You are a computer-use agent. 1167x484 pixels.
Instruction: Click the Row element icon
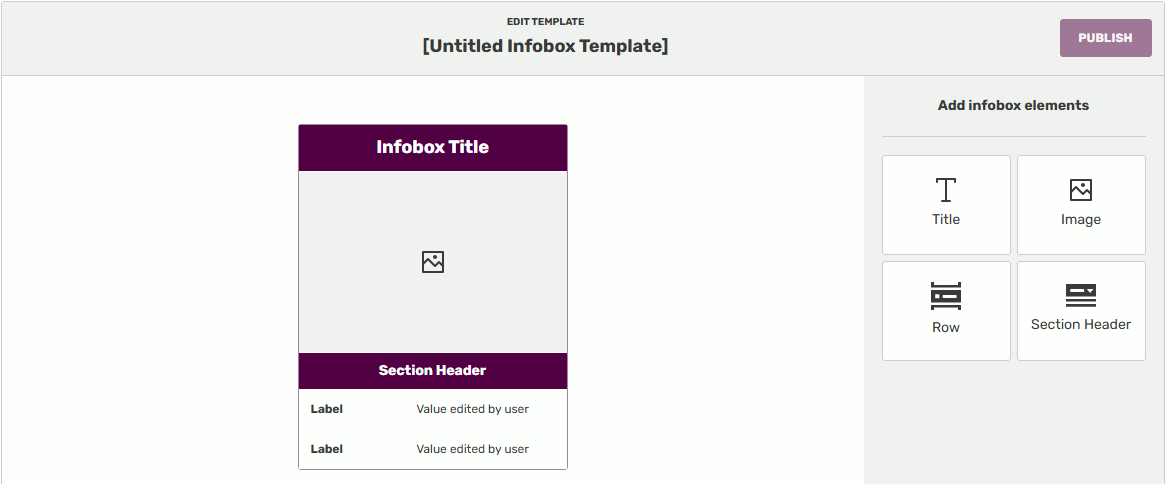(946, 296)
